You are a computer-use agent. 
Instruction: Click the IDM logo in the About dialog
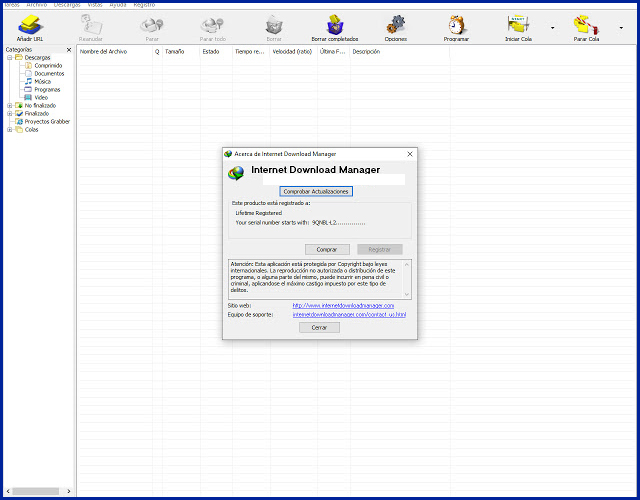pos(236,173)
